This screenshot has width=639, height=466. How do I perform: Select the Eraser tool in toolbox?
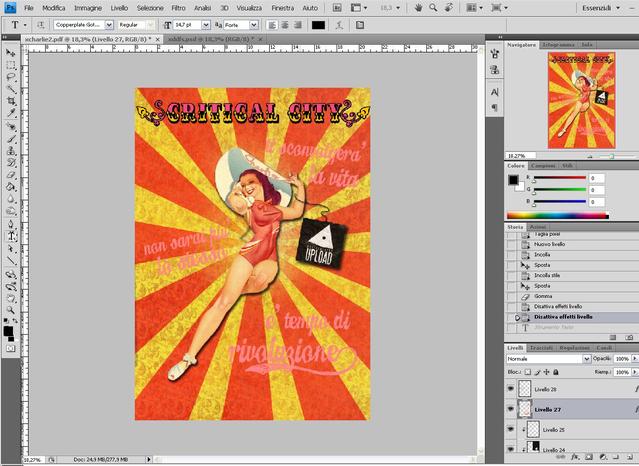pos(11,175)
